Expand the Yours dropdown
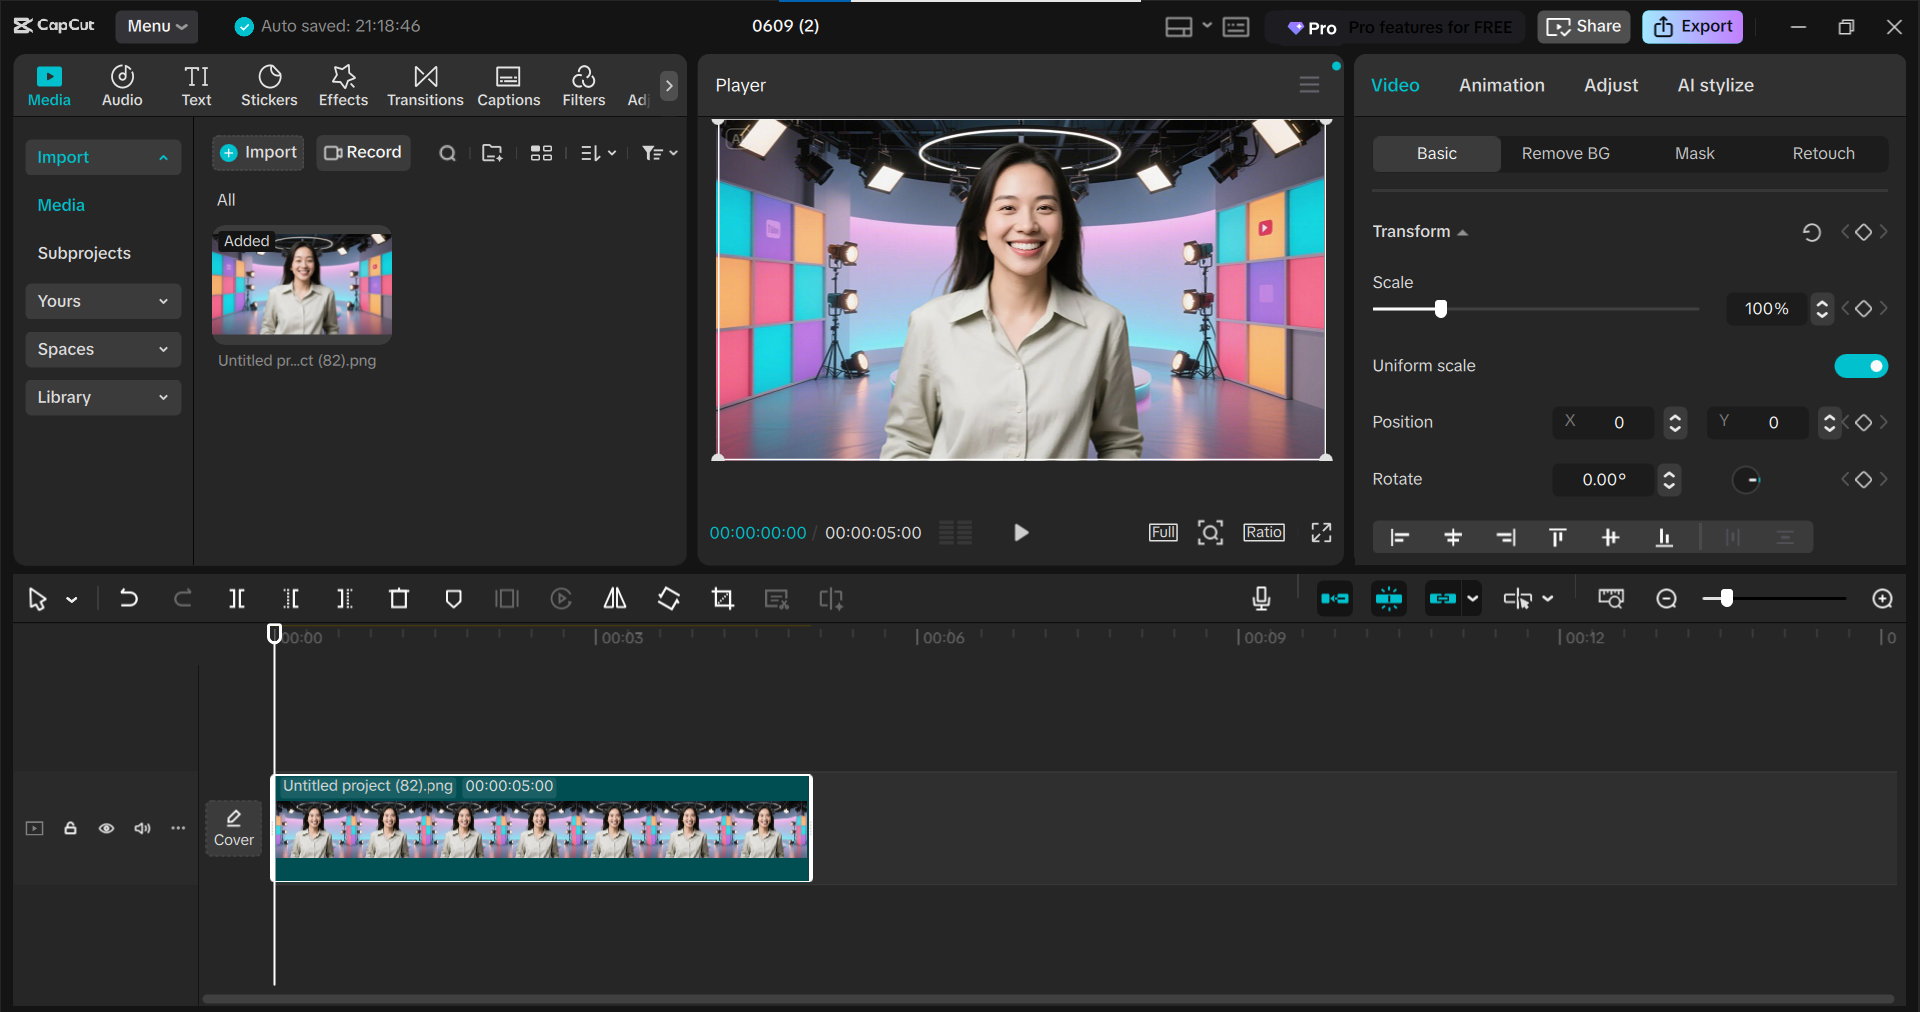The image size is (1920, 1012). pos(103,301)
